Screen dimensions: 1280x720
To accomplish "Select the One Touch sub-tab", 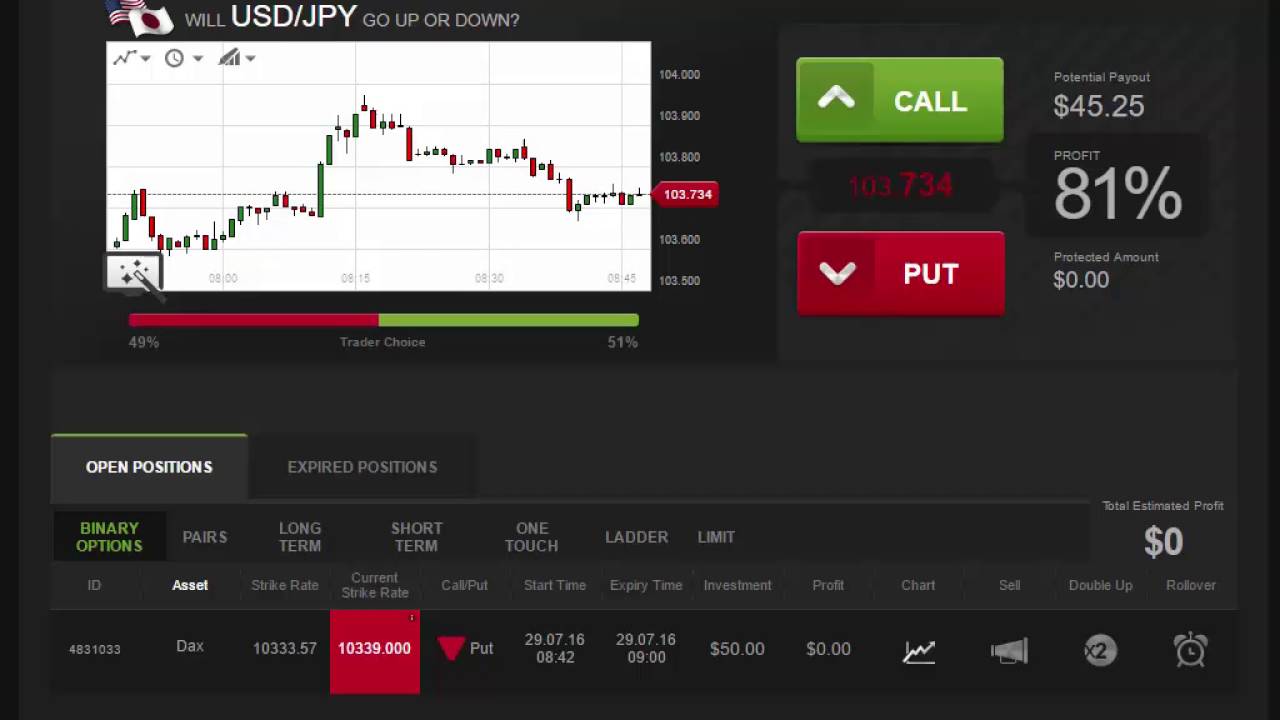I will tap(531, 537).
